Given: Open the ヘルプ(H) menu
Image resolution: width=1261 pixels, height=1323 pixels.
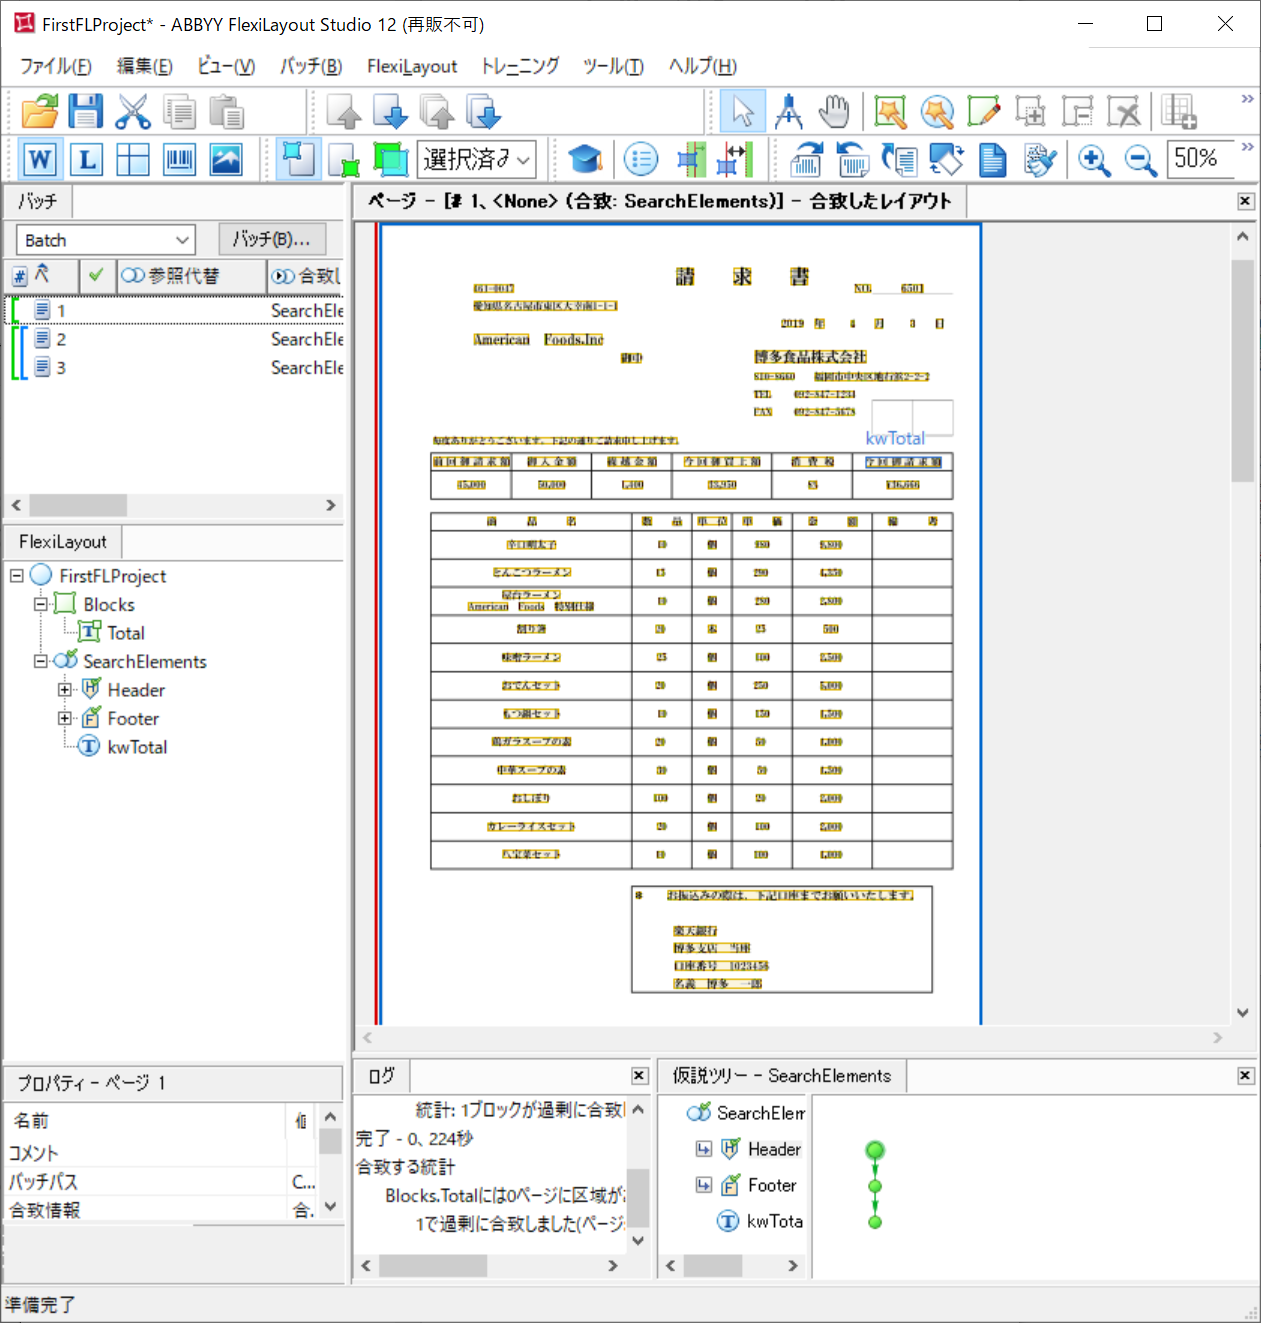Looking at the screenshot, I should pos(703,66).
